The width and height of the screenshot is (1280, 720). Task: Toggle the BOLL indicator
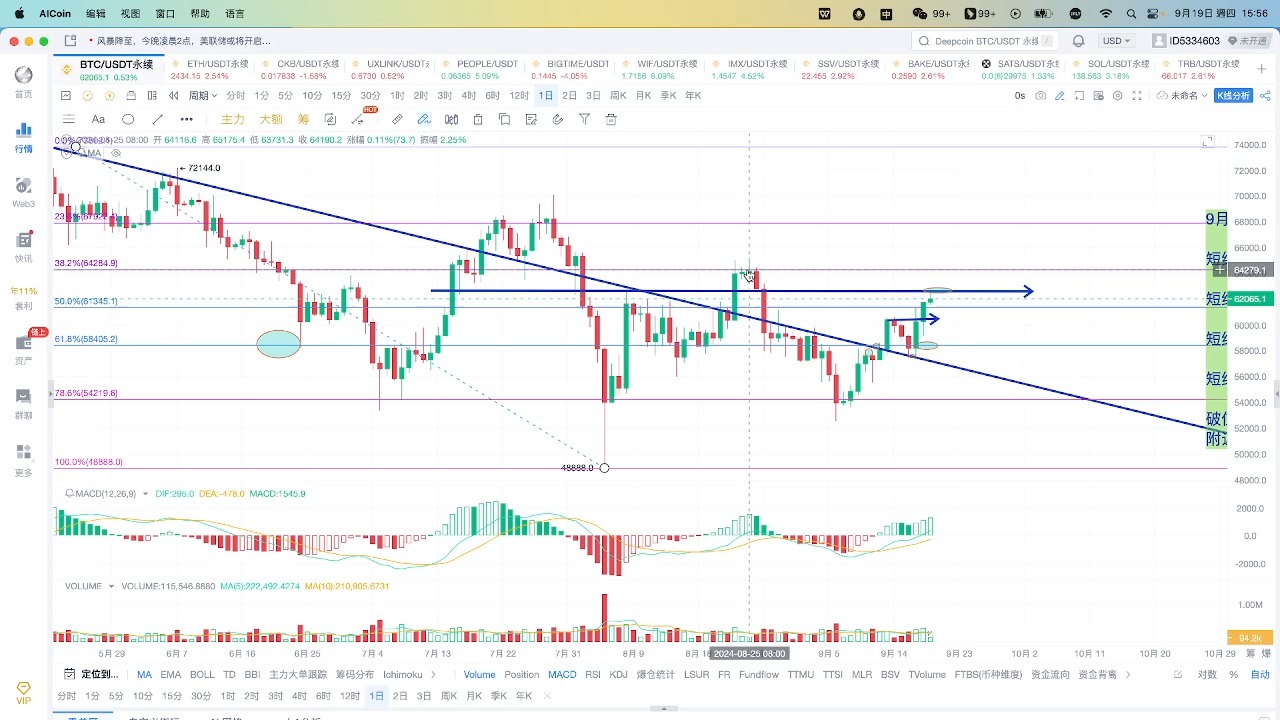pyautogui.click(x=202, y=675)
